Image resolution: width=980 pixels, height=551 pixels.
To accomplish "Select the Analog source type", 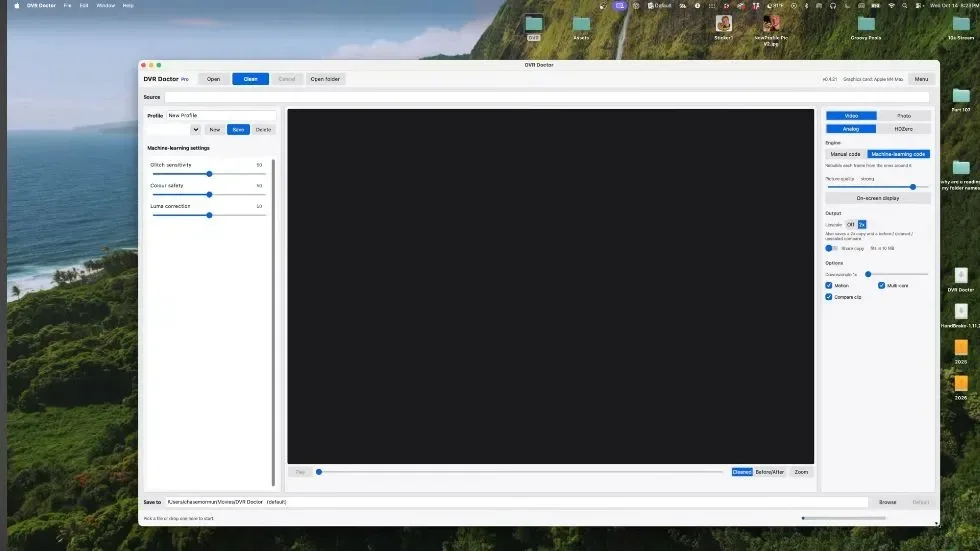I will [851, 129].
